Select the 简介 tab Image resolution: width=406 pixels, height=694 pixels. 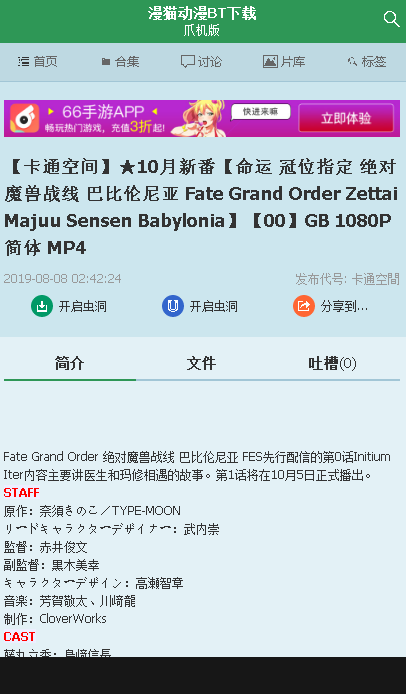70,364
